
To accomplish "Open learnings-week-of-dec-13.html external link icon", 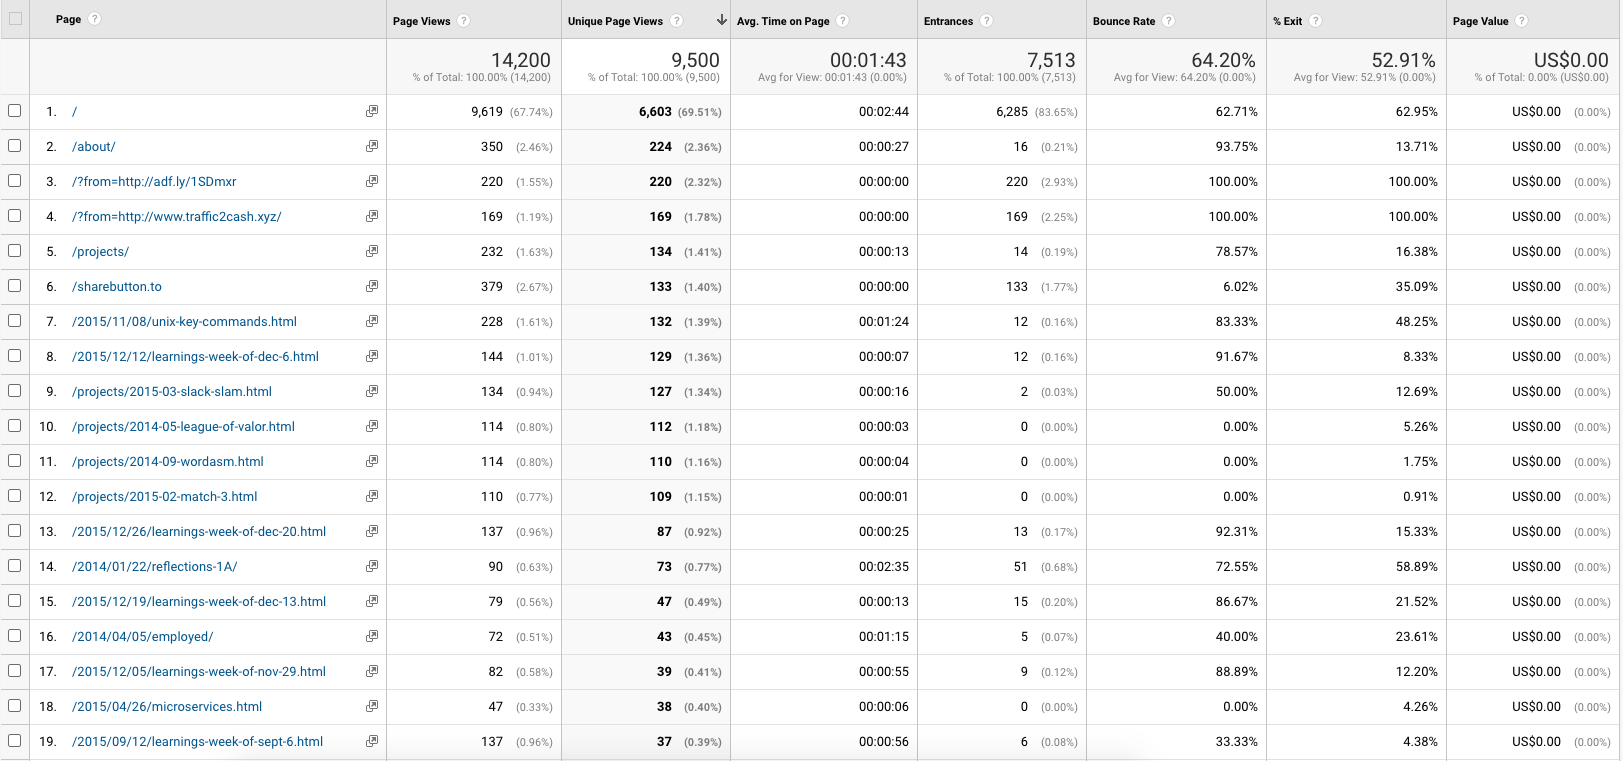I will (x=372, y=601).
